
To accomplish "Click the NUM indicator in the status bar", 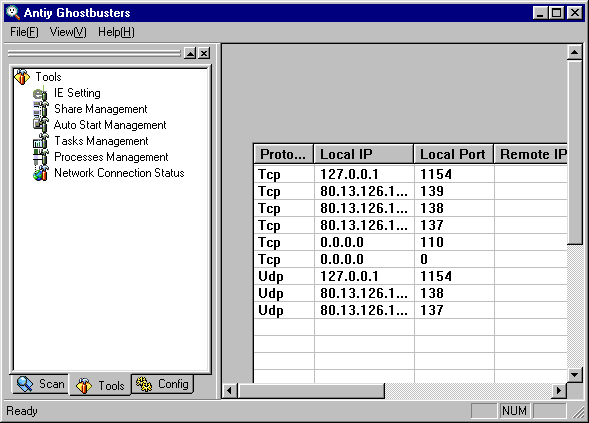I will coord(514,411).
